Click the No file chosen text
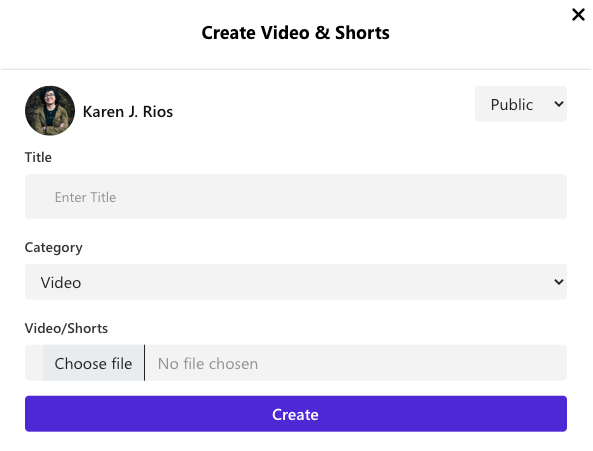 click(x=208, y=364)
